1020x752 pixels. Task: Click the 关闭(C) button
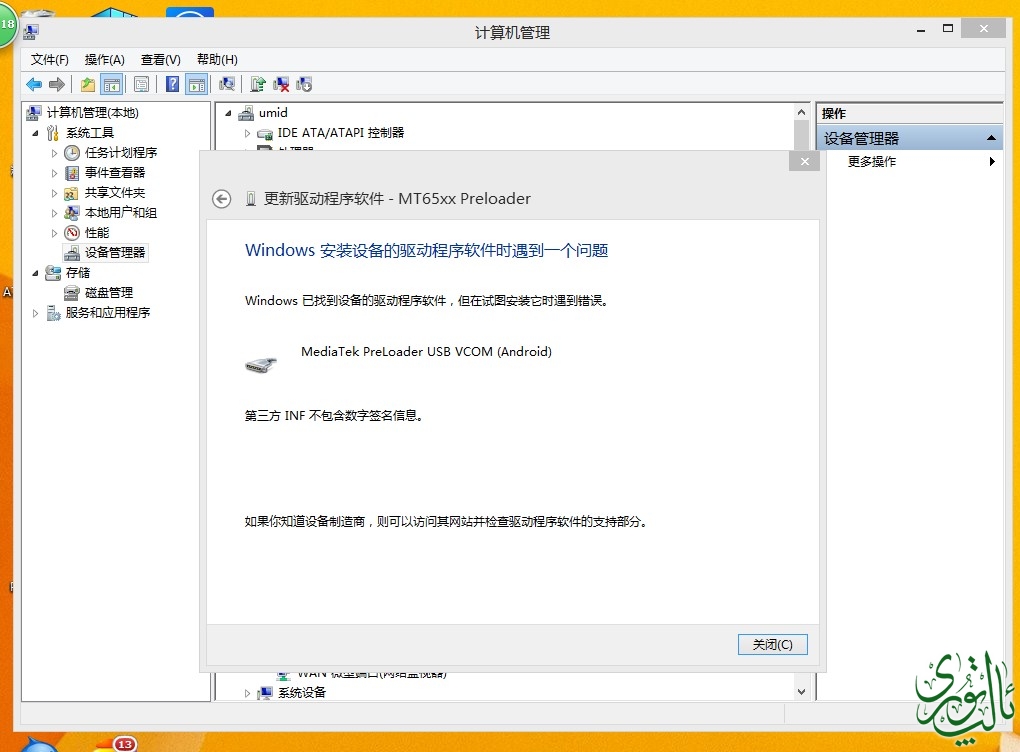pos(772,644)
